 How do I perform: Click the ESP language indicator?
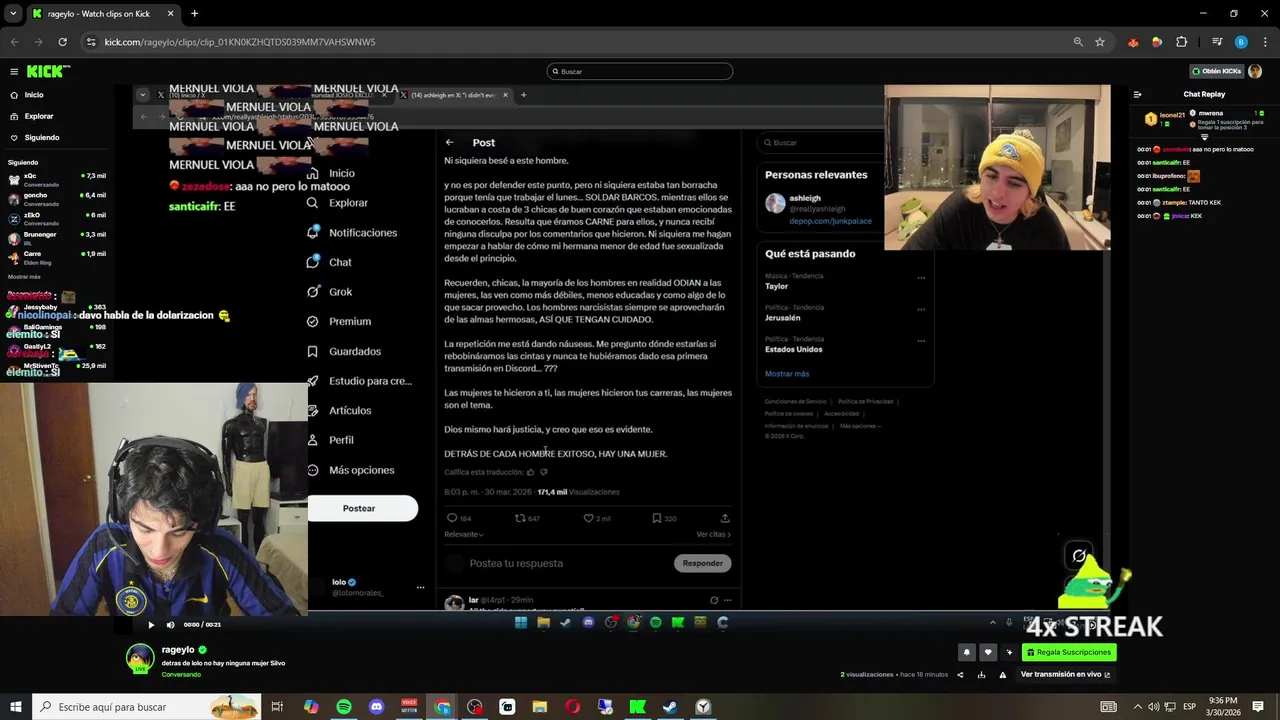[x=1189, y=707]
